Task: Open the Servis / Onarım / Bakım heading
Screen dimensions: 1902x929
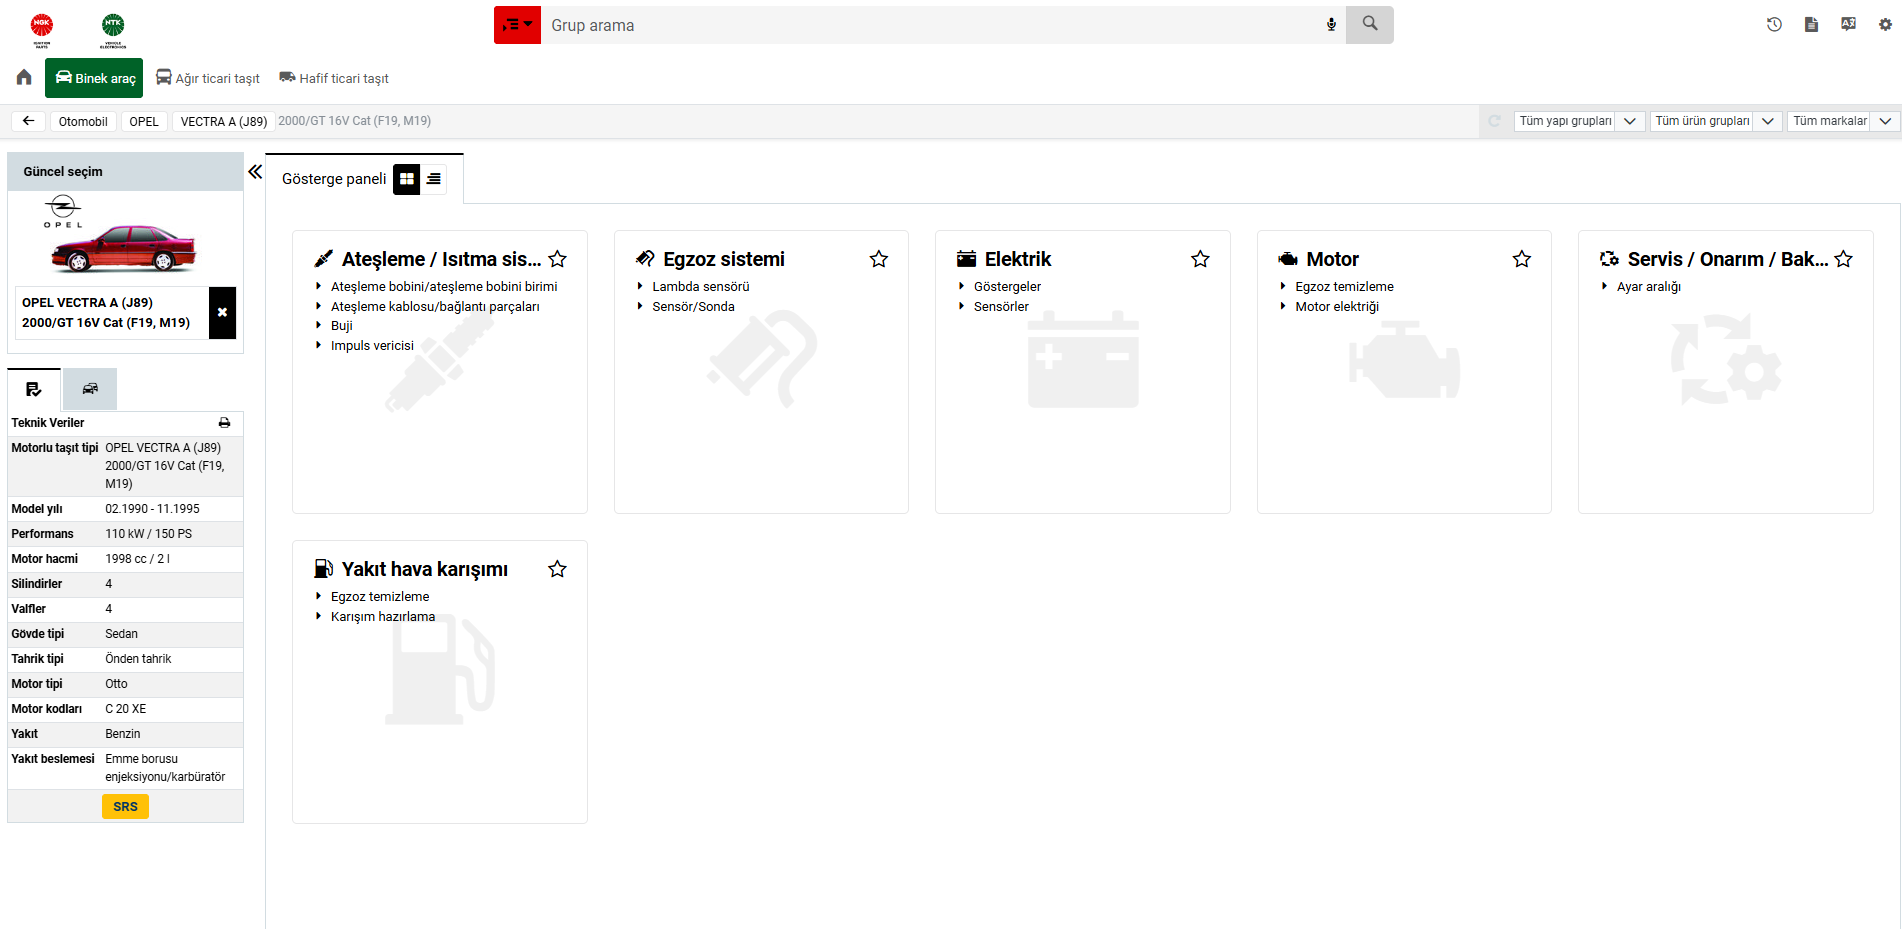Action: click(1728, 259)
